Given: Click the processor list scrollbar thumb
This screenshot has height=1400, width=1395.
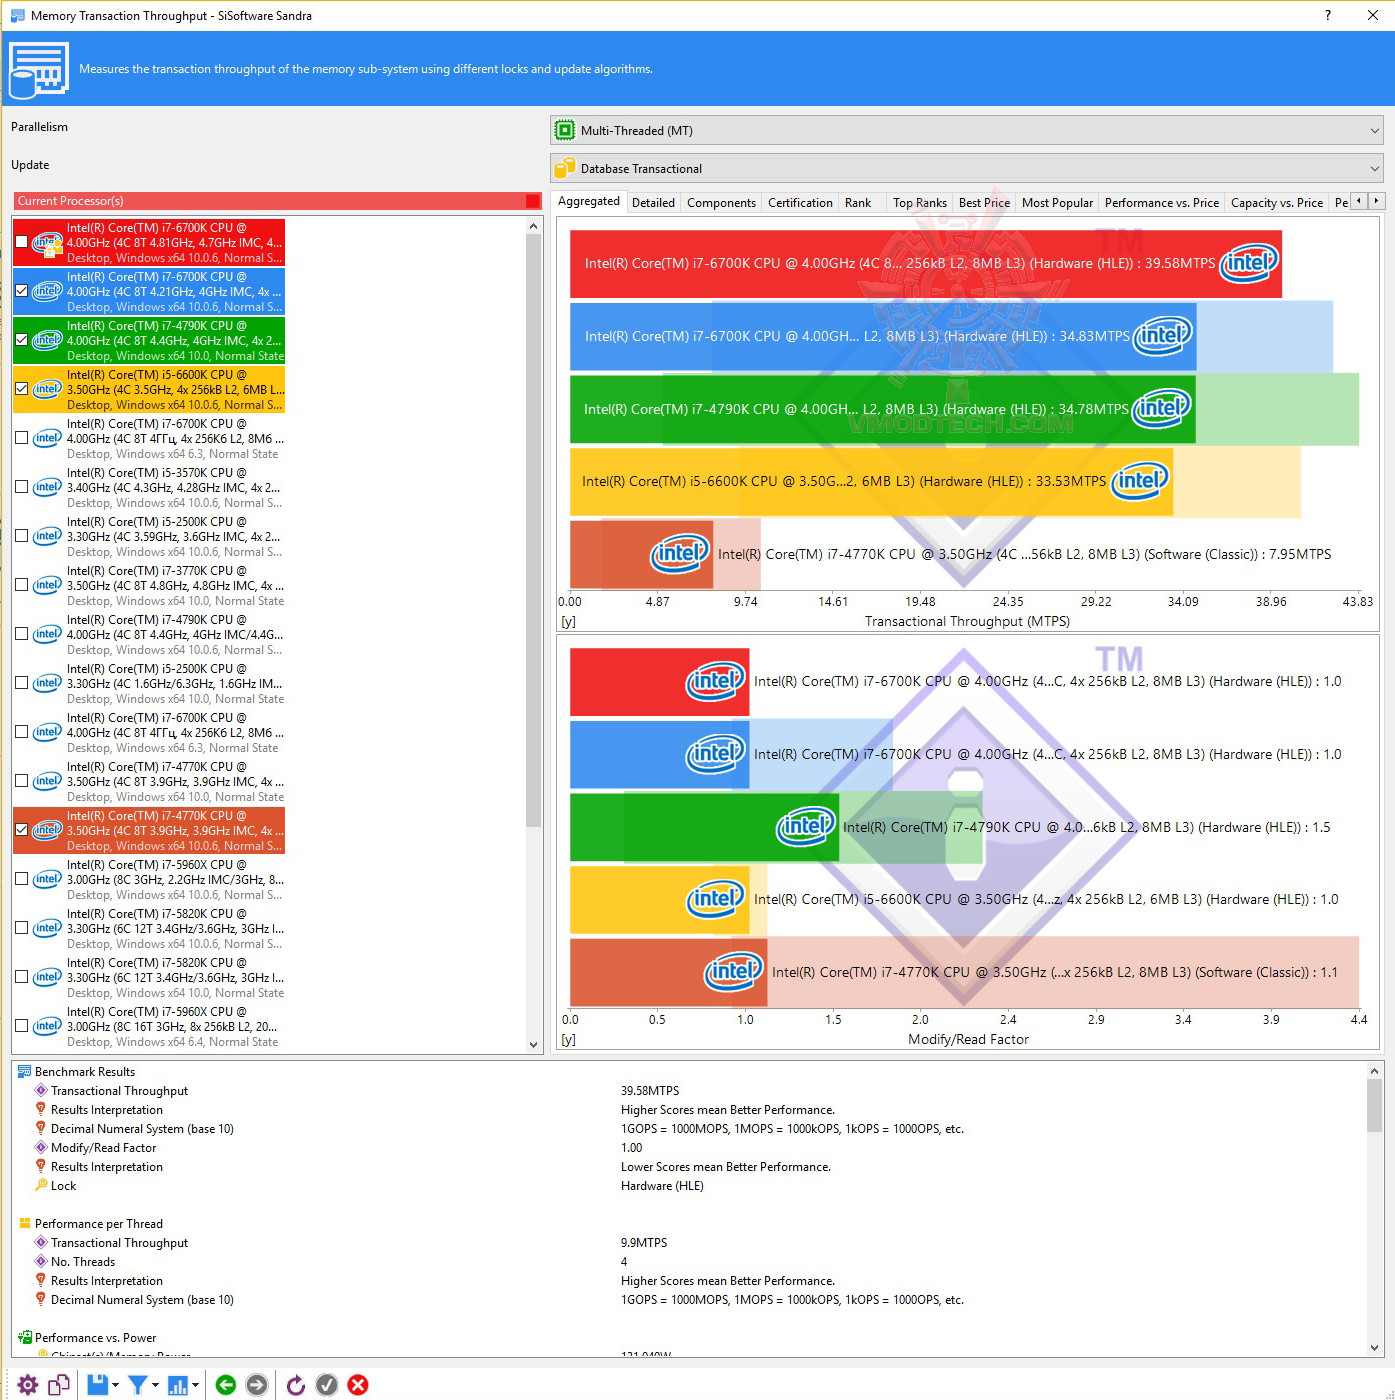Looking at the screenshot, I should [533, 531].
